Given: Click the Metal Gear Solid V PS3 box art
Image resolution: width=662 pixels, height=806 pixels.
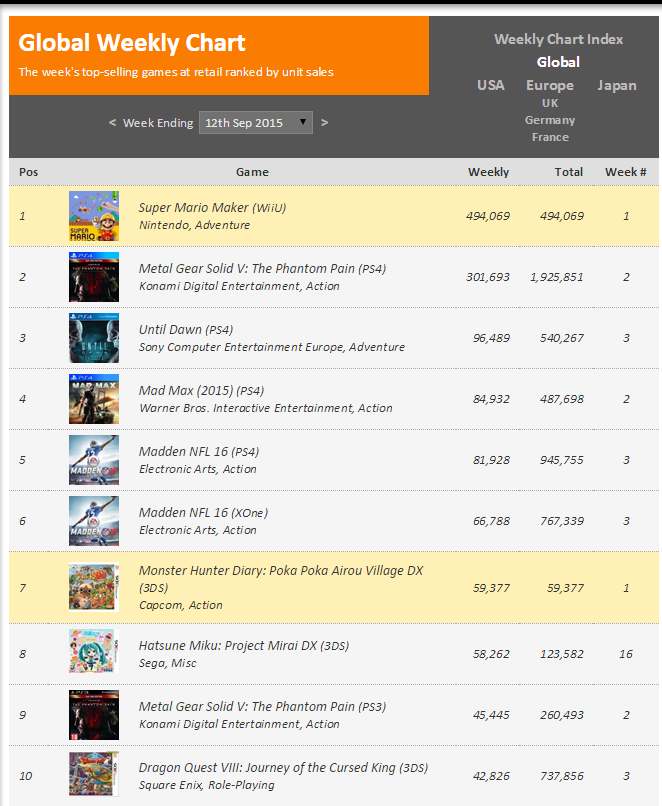Looking at the screenshot, I should (x=94, y=715).
